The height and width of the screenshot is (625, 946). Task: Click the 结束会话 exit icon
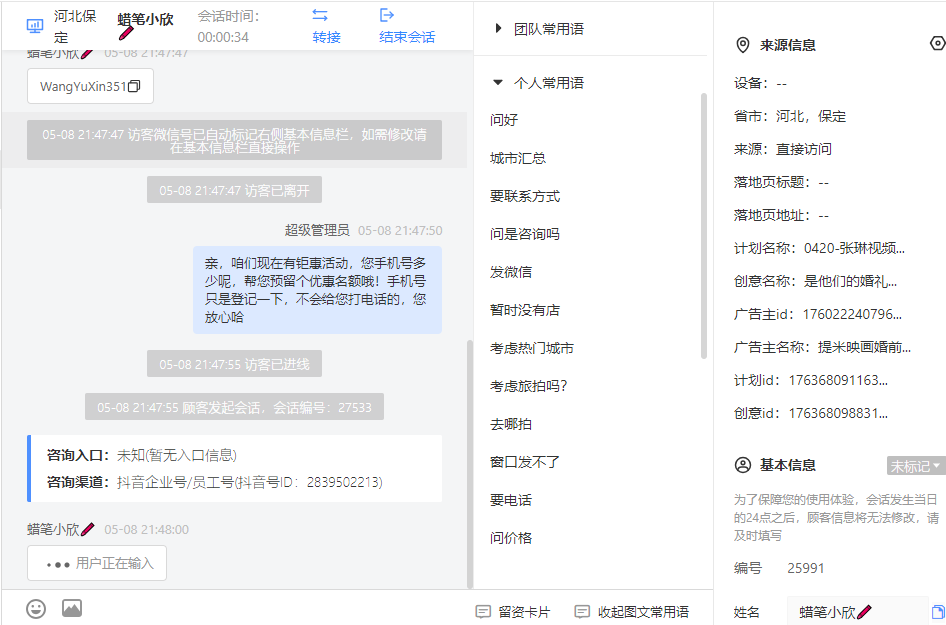coord(387,15)
